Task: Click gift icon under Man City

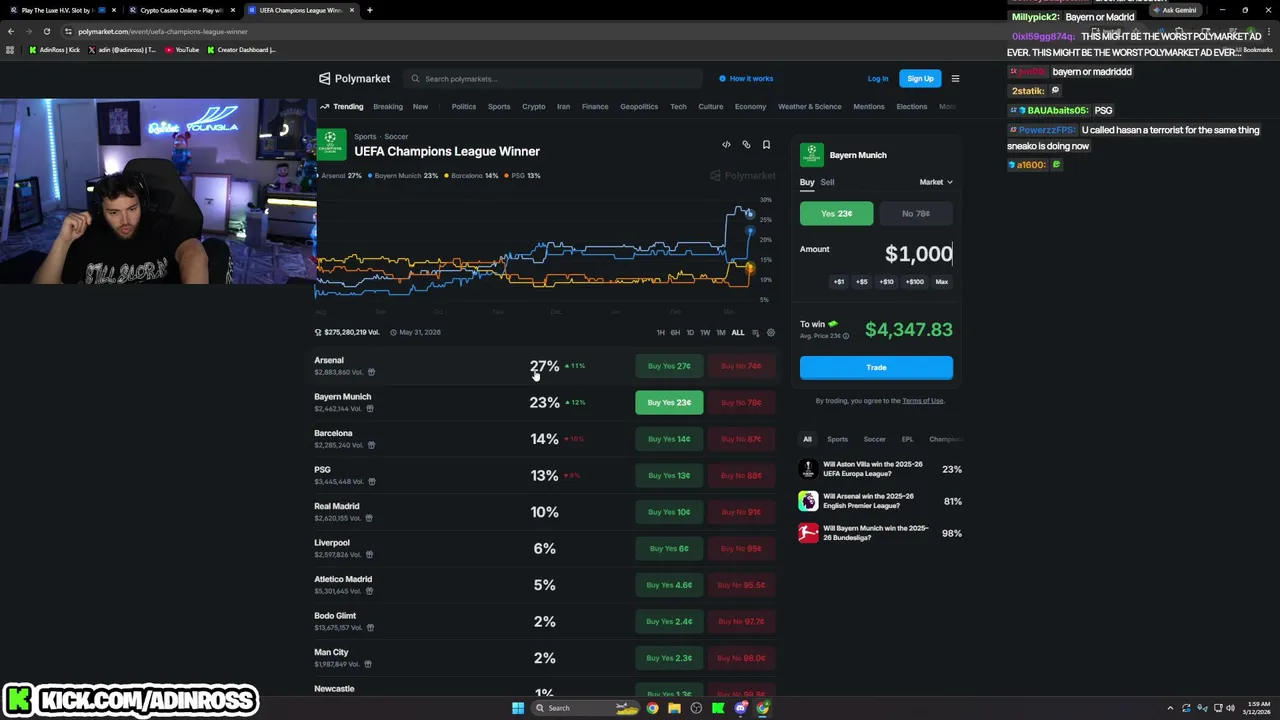Action: [368, 664]
